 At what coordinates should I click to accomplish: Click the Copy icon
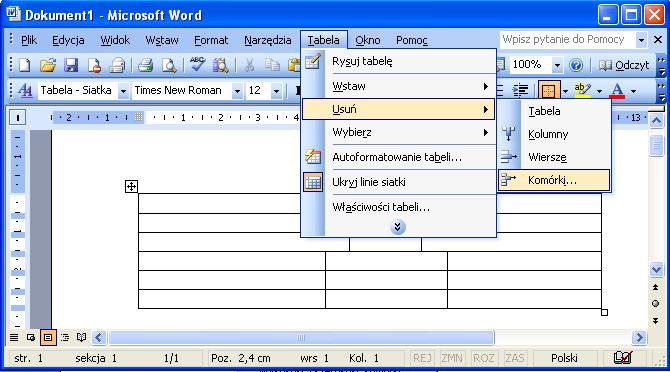pos(272,65)
